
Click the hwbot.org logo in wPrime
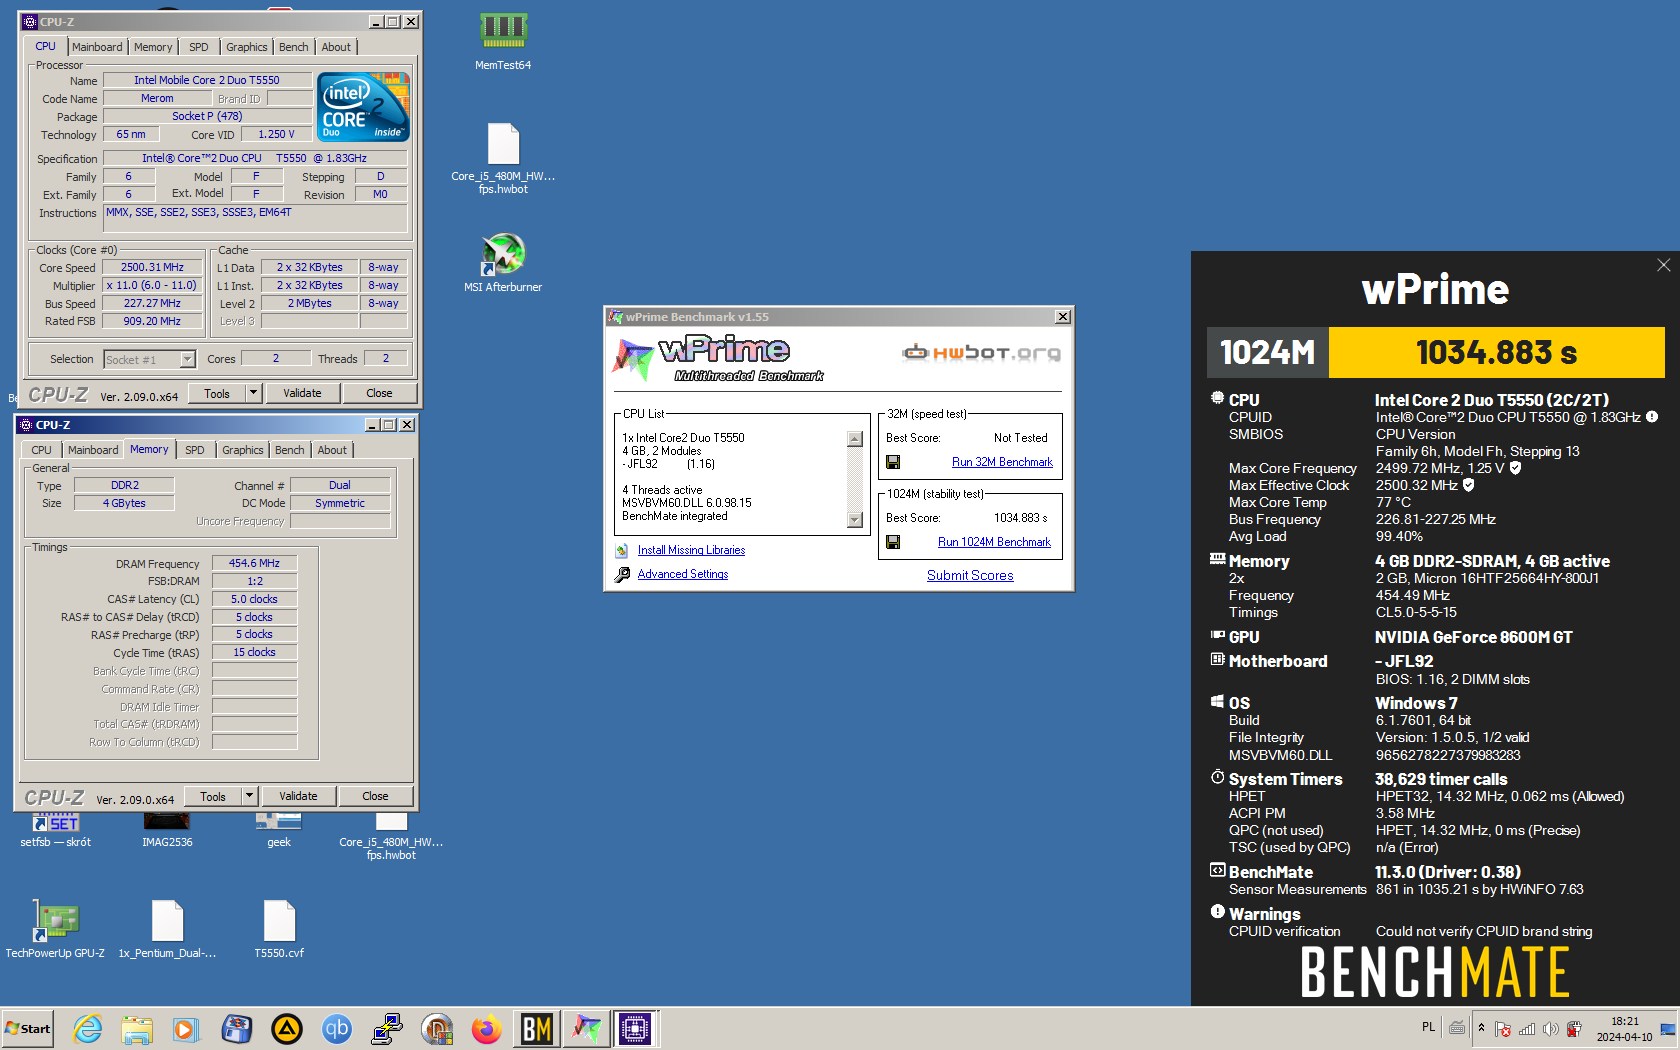pos(981,352)
